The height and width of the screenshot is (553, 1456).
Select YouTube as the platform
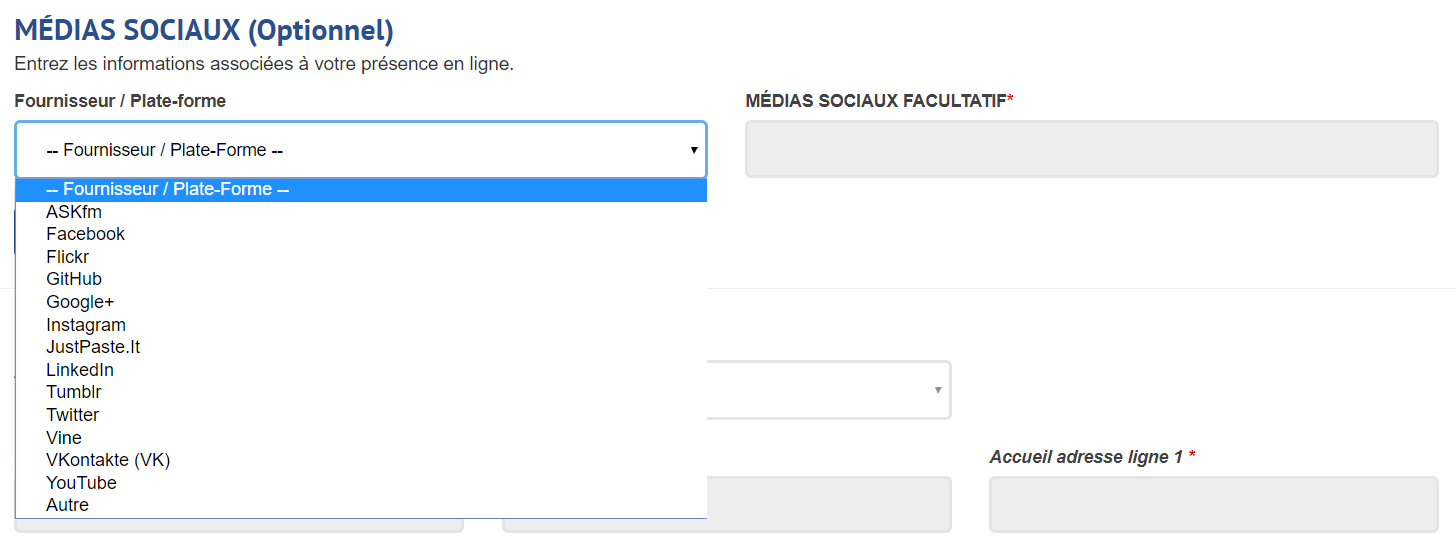tap(81, 483)
